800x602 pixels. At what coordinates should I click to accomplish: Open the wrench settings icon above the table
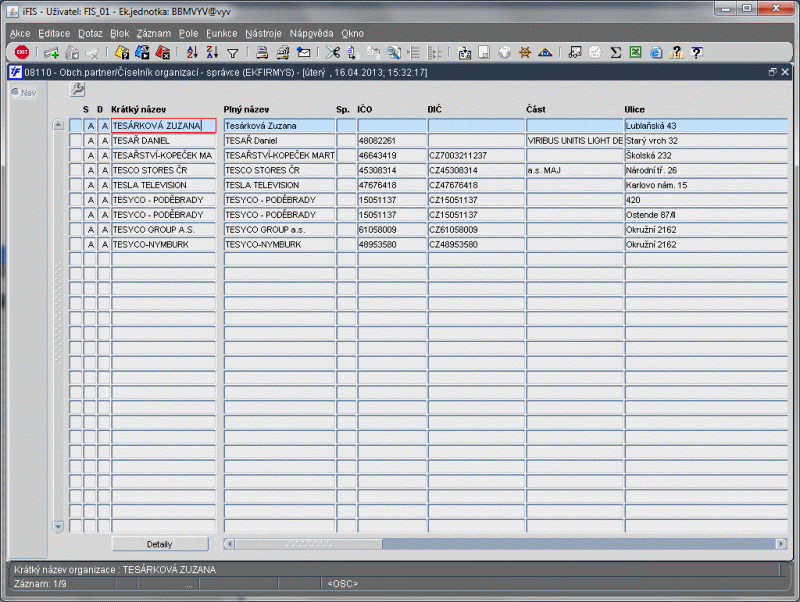tap(77, 90)
